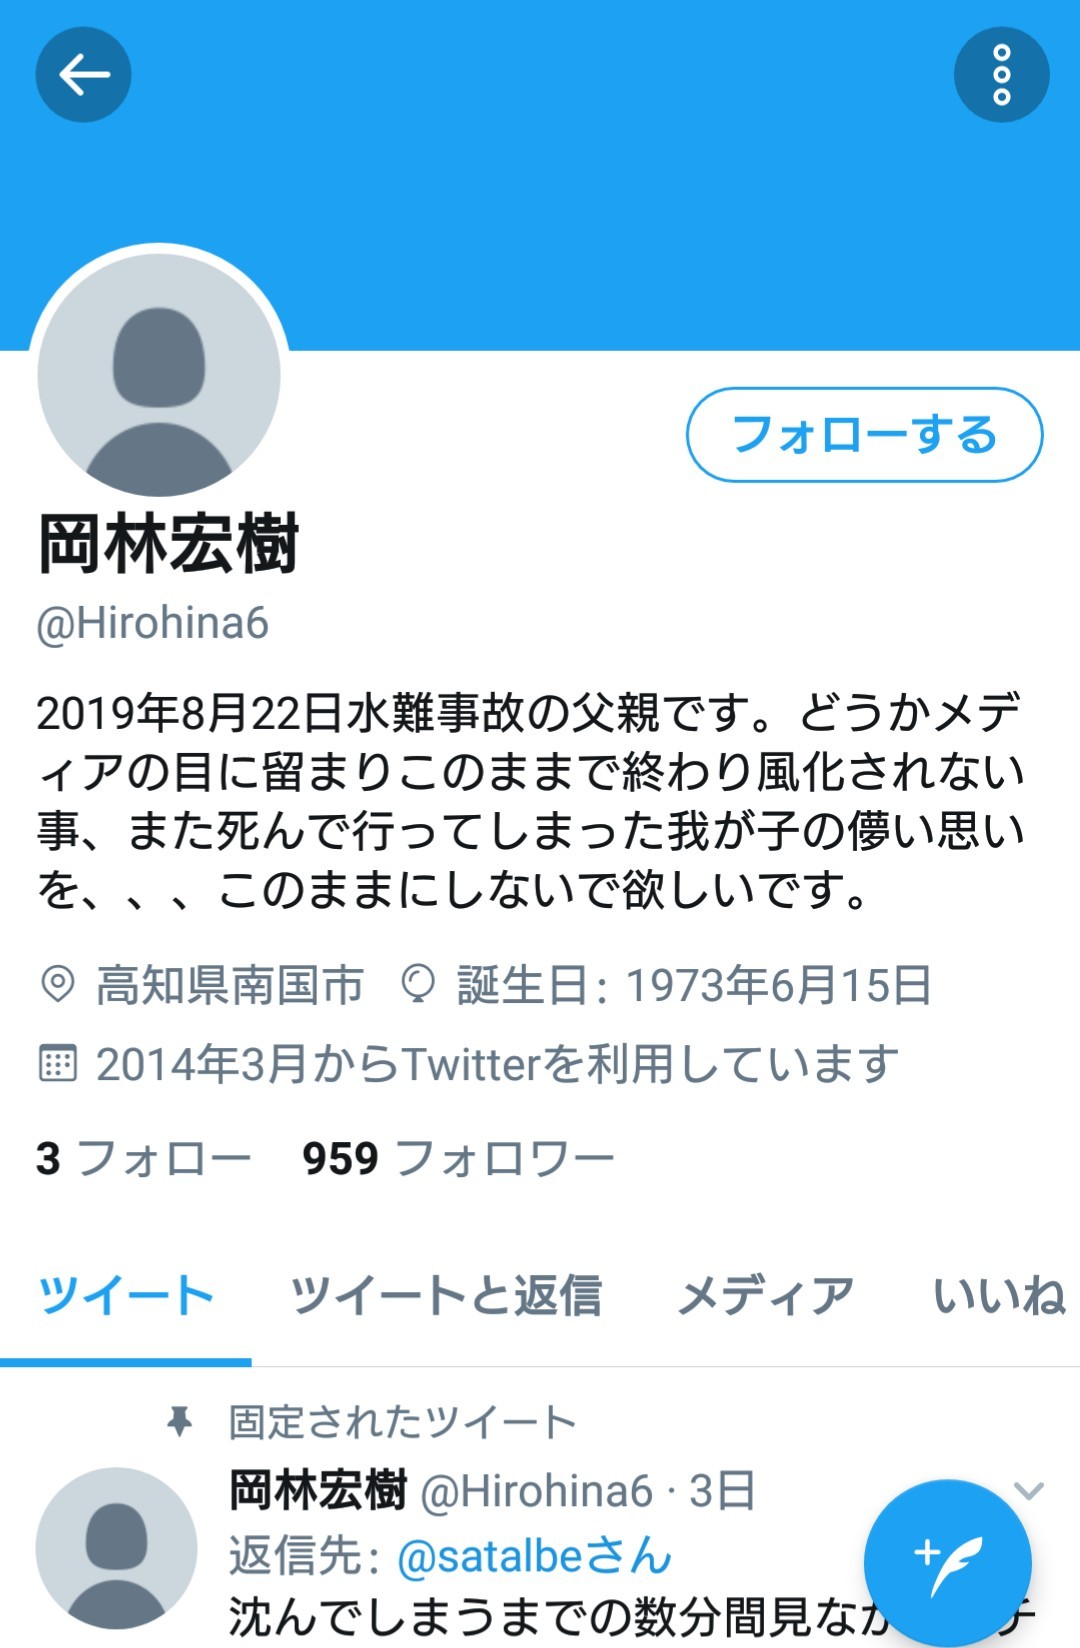The image size is (1080, 1648).
Task: Tap the back arrow icon
Action: click(x=84, y=75)
